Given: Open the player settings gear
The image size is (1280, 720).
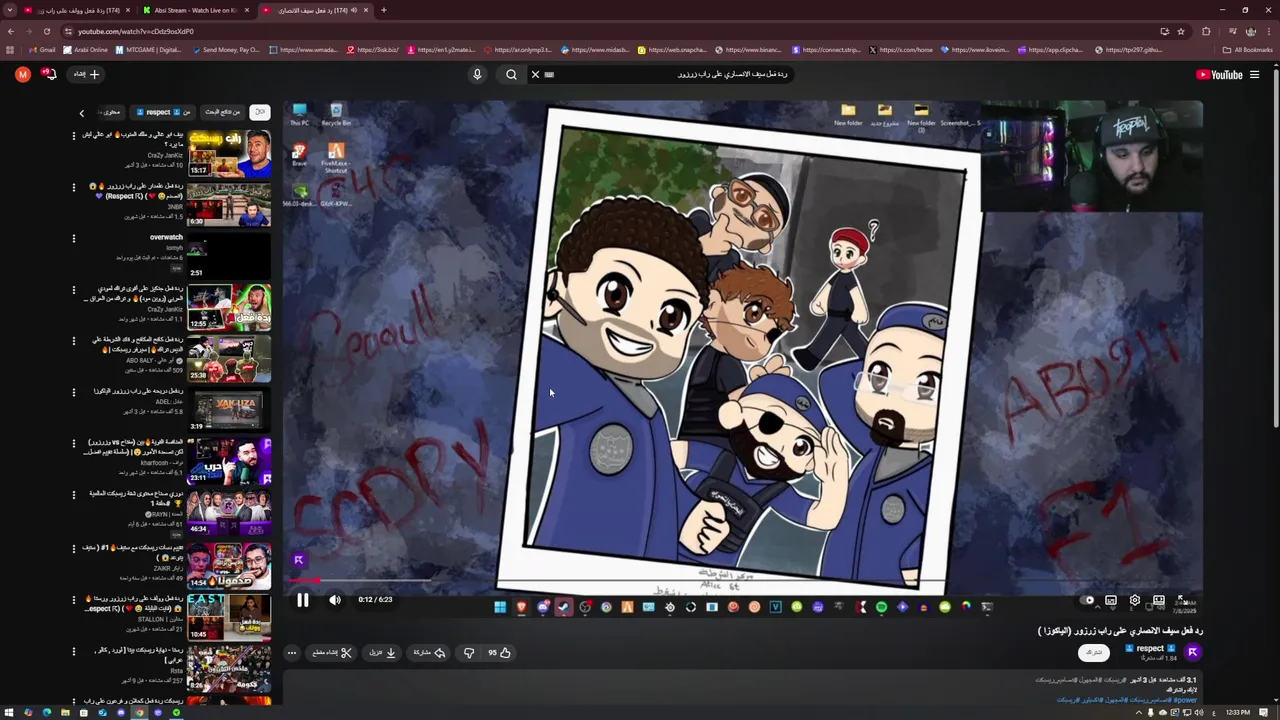Looking at the screenshot, I should coord(1135,600).
